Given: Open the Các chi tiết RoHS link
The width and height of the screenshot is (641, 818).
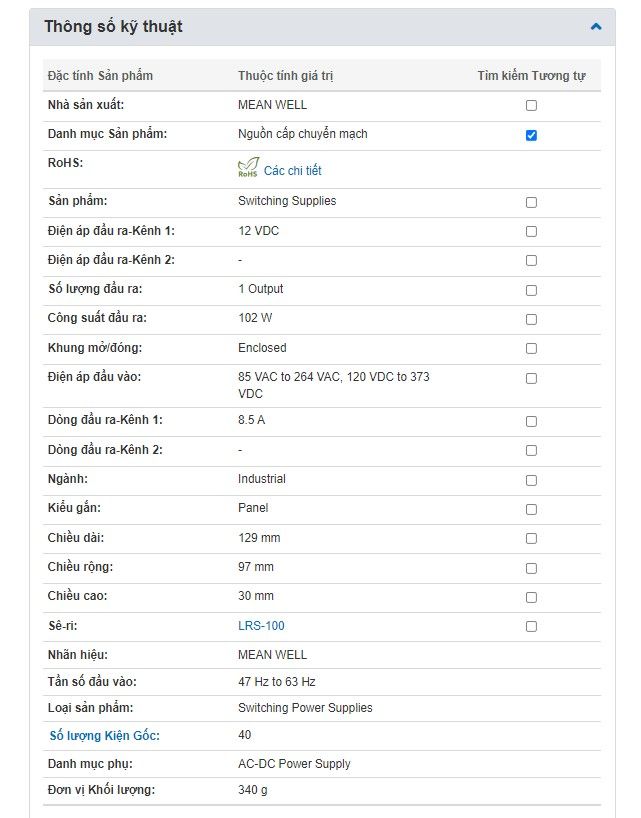Looking at the screenshot, I should click(292, 171).
